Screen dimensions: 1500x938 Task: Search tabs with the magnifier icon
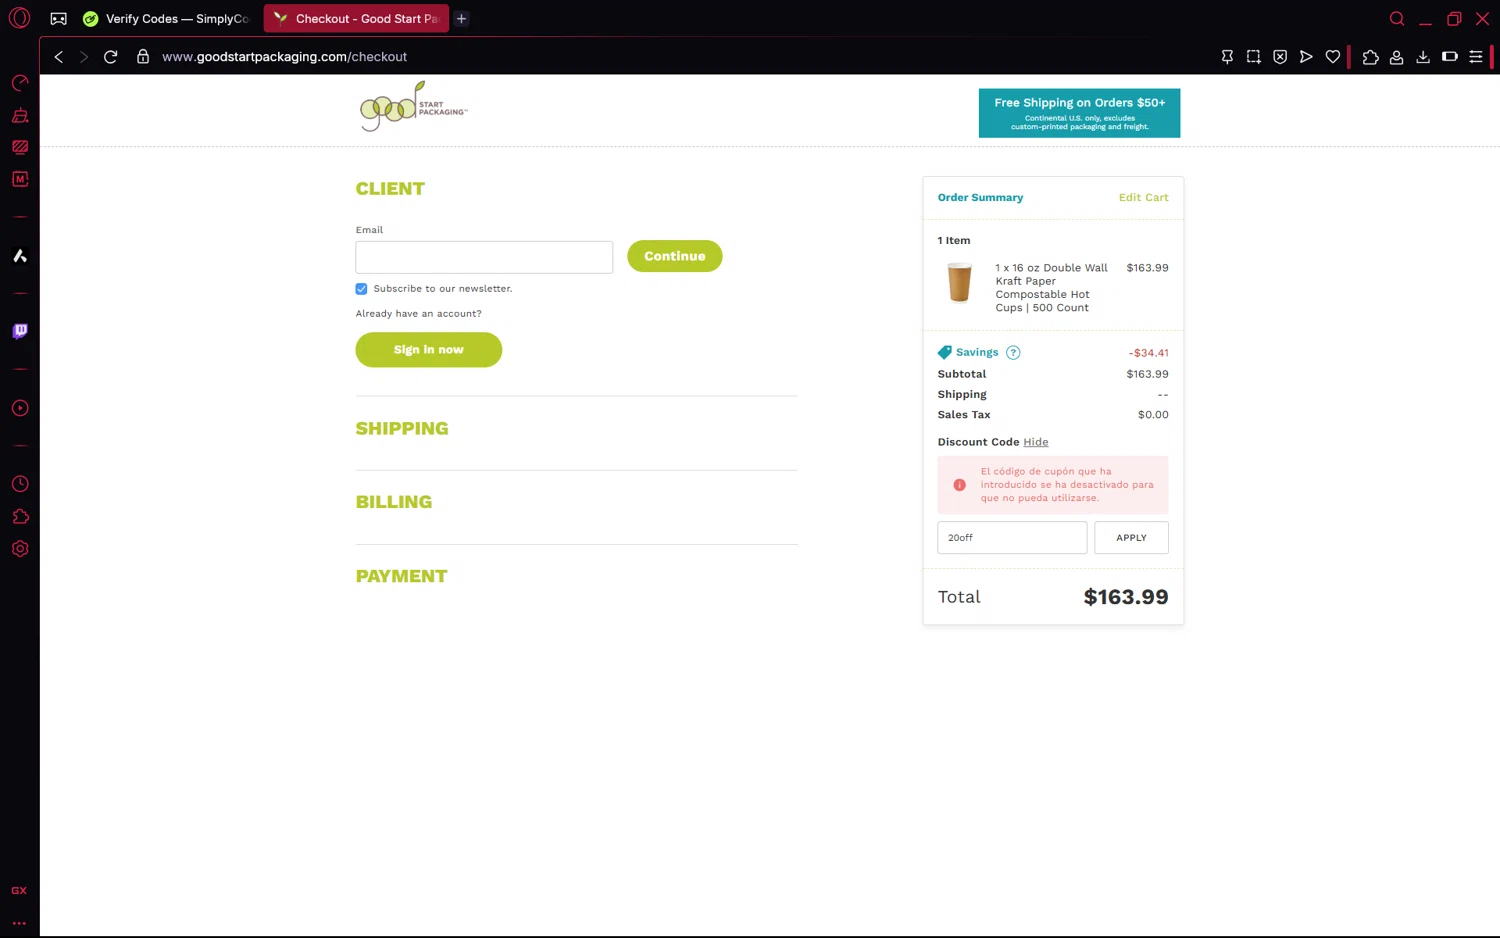pos(1397,18)
